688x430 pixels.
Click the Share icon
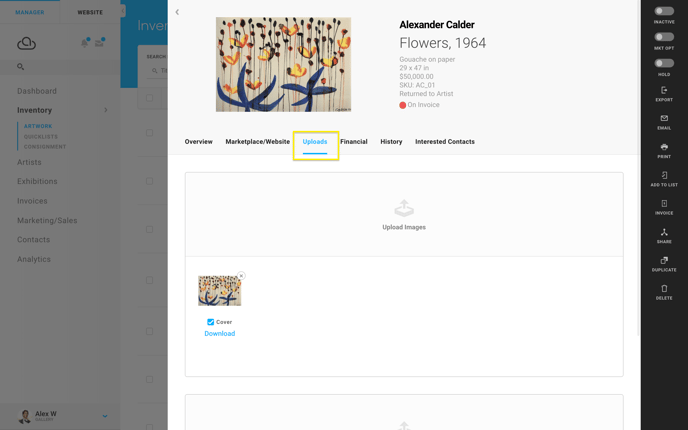click(664, 232)
